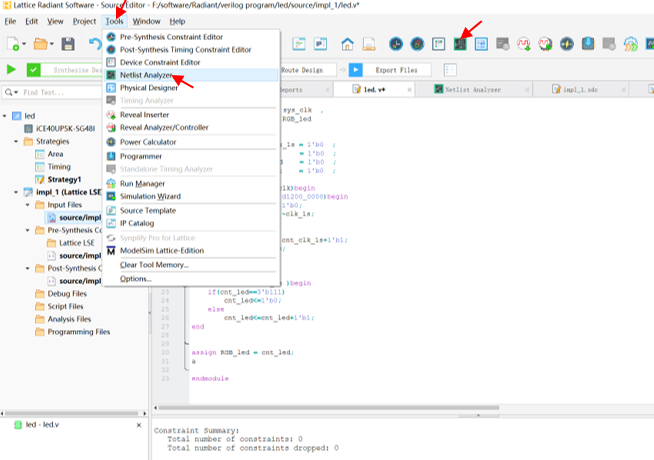Select Pre-Synthesis Constraint Editor menu entry
This screenshot has width=654, height=460.
pyautogui.click(x=191, y=37)
